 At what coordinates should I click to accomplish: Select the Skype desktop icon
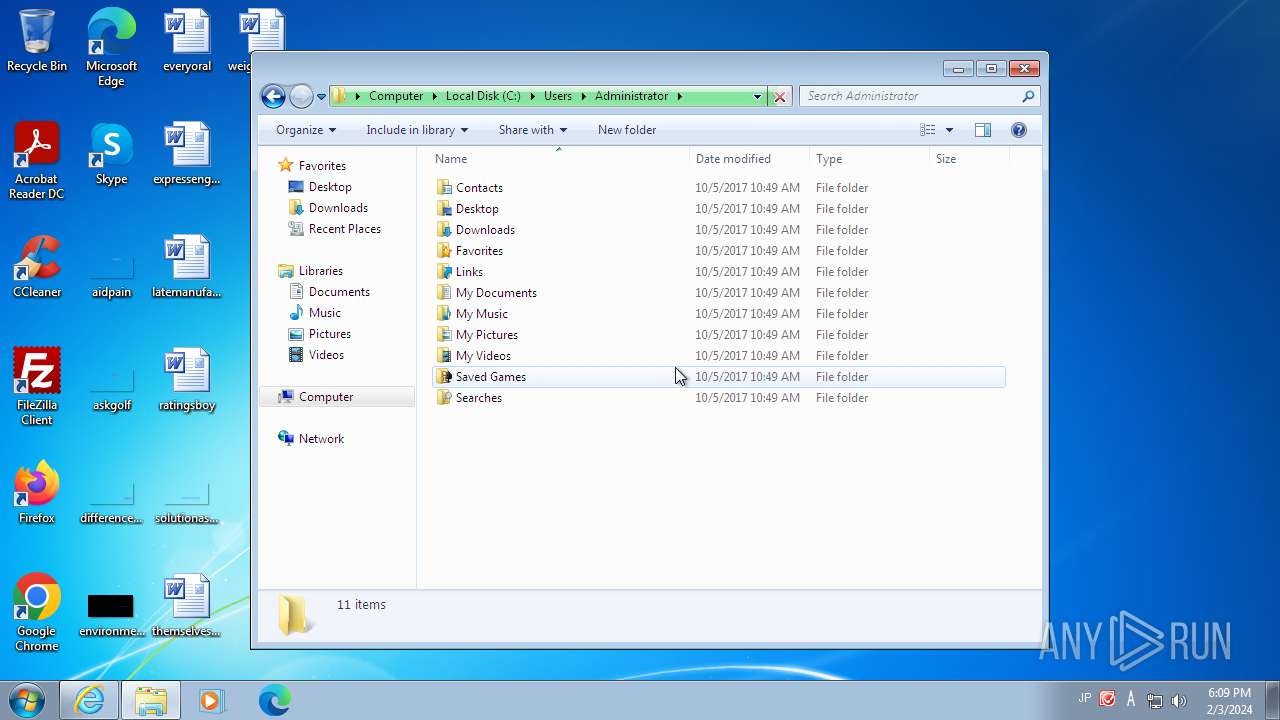tap(111, 154)
